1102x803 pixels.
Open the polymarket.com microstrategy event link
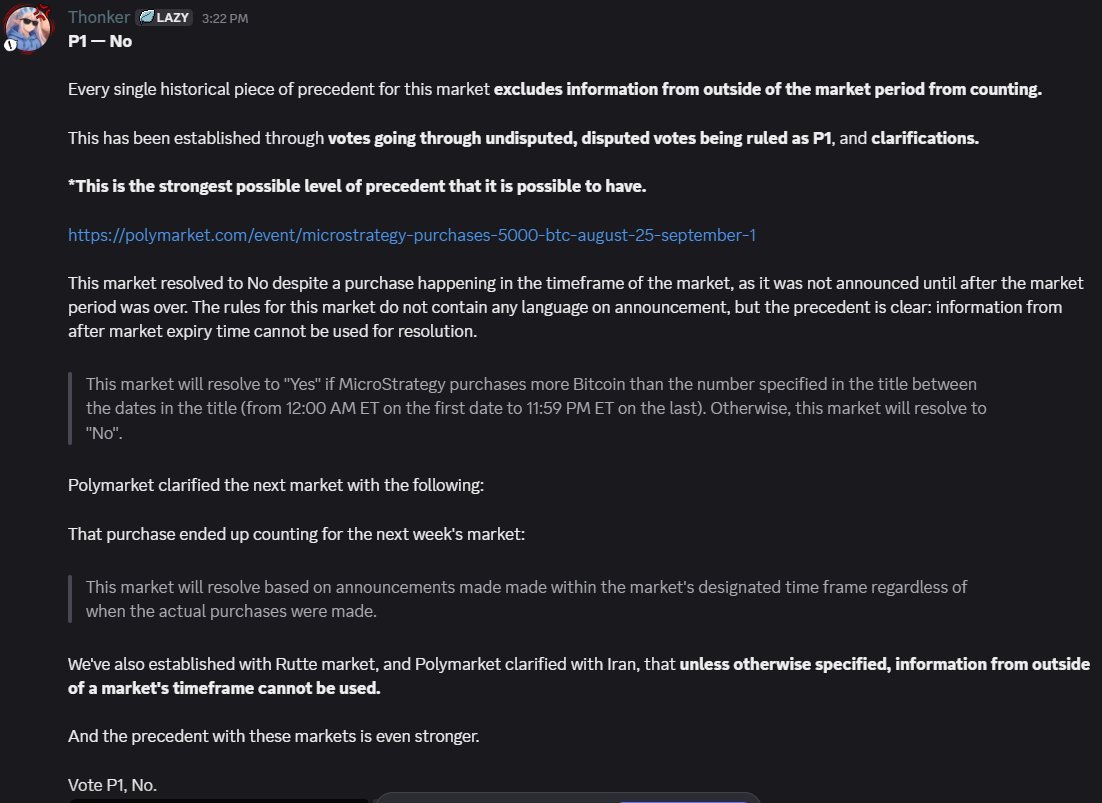click(x=412, y=235)
